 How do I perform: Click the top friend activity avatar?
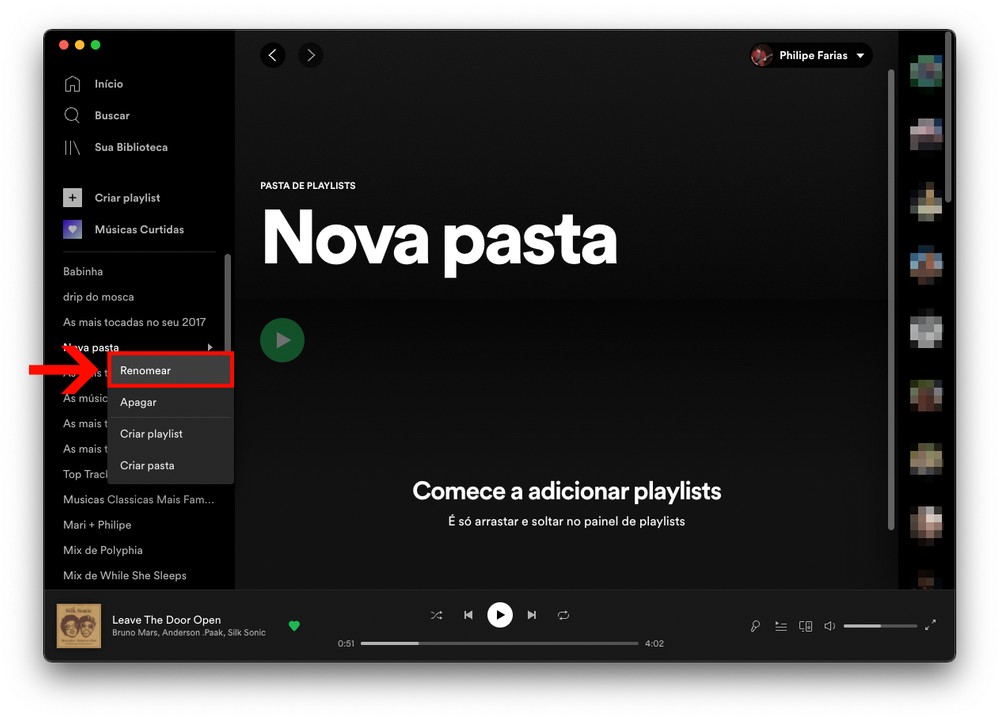(x=926, y=71)
